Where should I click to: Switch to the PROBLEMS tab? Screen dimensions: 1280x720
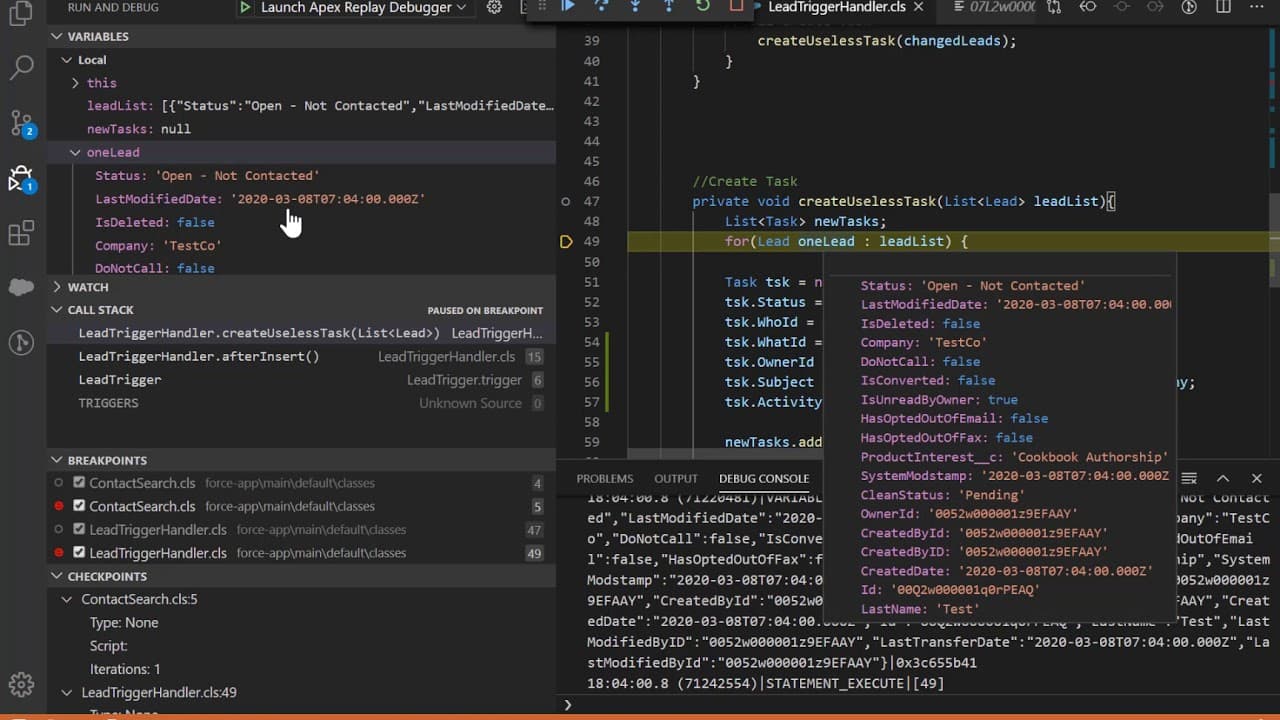pyautogui.click(x=604, y=478)
